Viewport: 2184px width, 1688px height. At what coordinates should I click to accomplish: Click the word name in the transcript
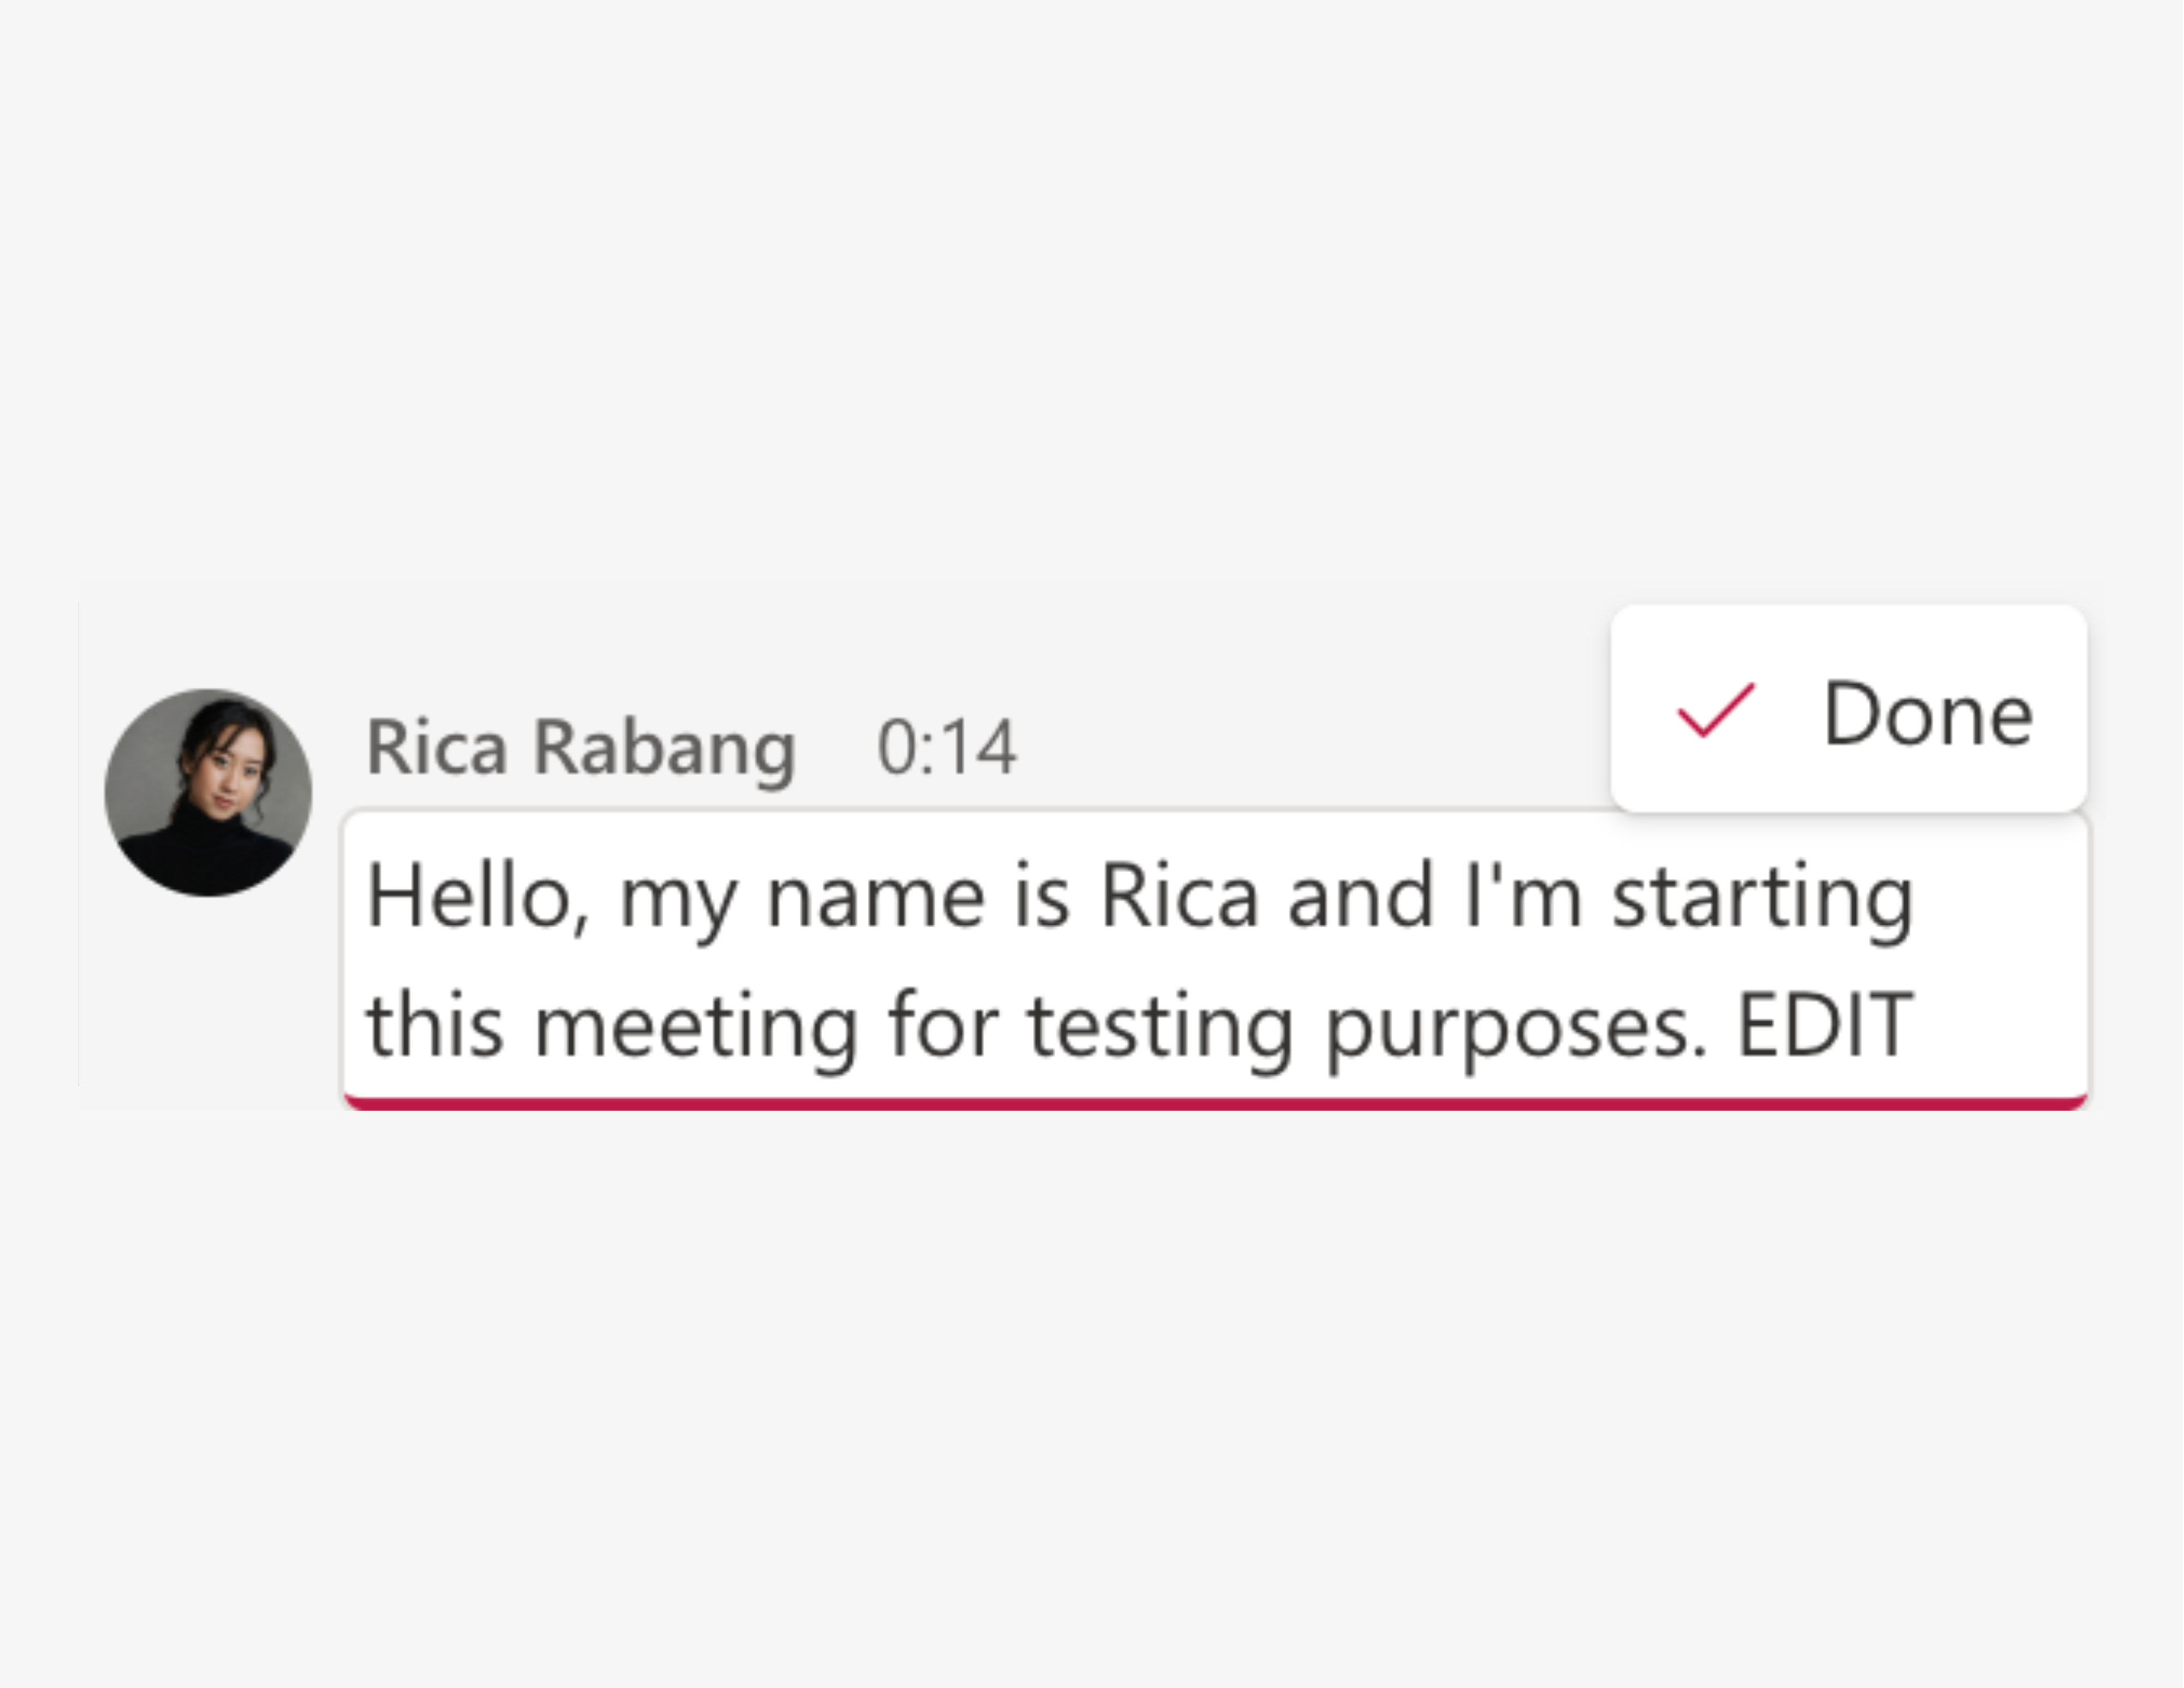[x=875, y=897]
